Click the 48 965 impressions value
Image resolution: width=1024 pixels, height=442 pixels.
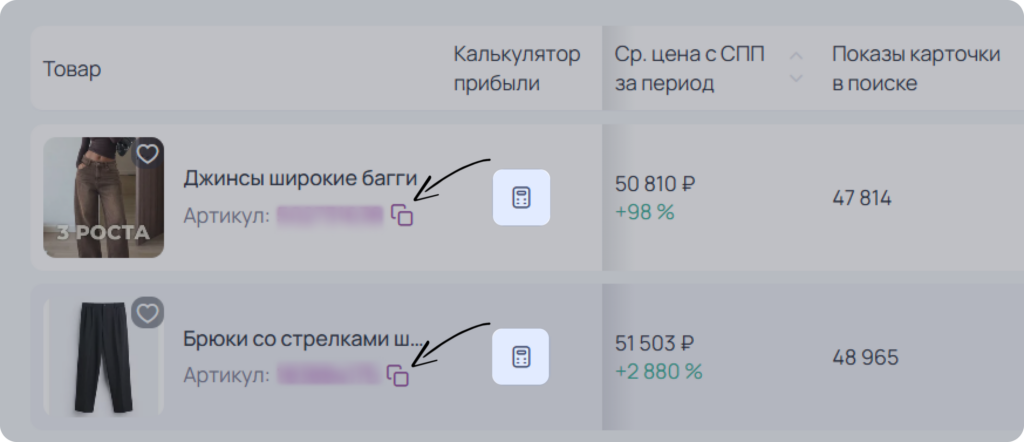pos(865,357)
